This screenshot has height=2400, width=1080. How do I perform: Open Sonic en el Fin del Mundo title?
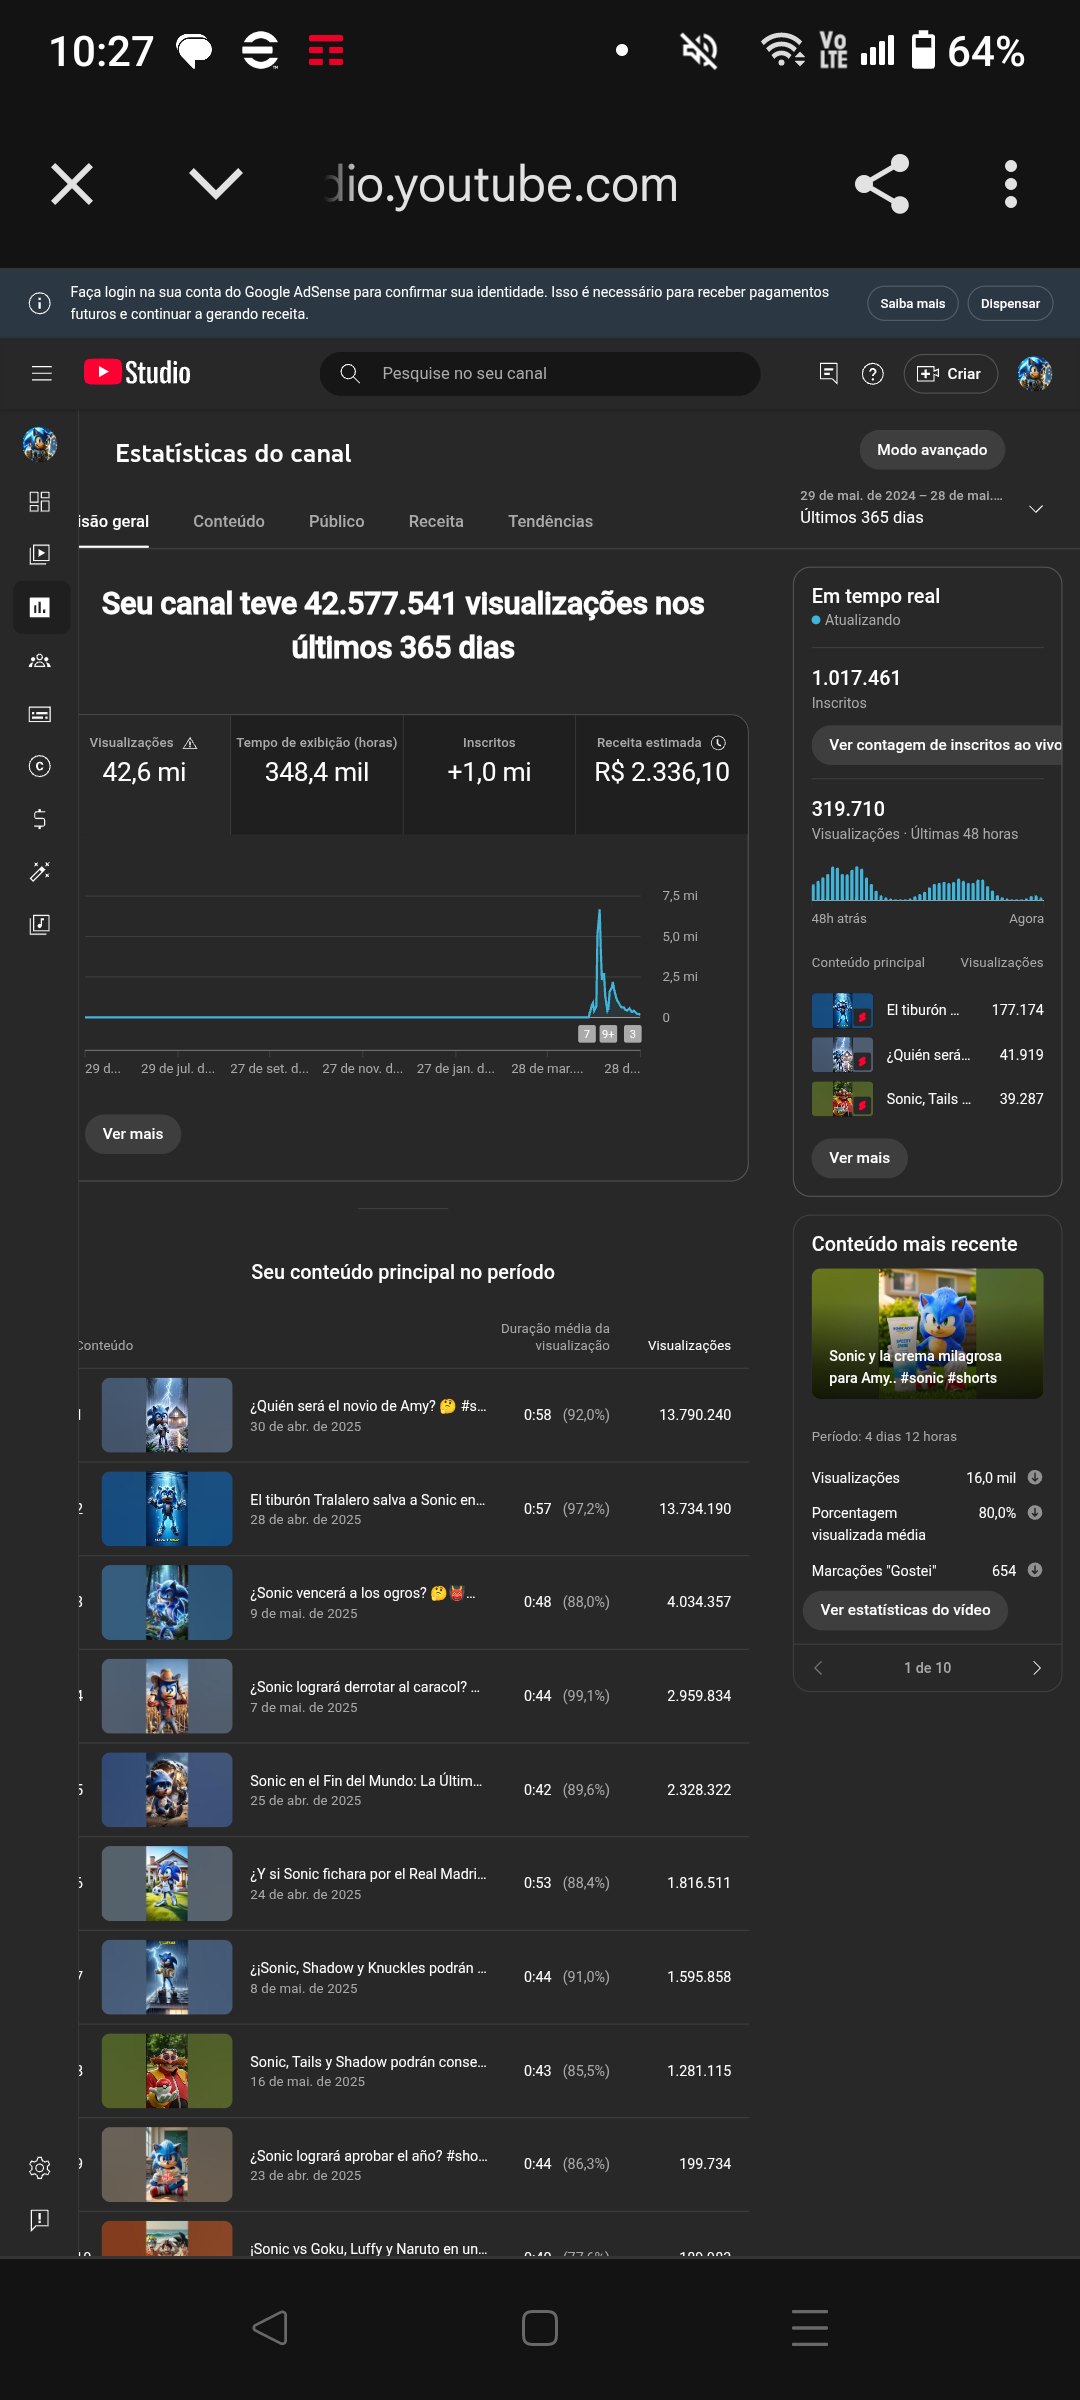tap(366, 1781)
